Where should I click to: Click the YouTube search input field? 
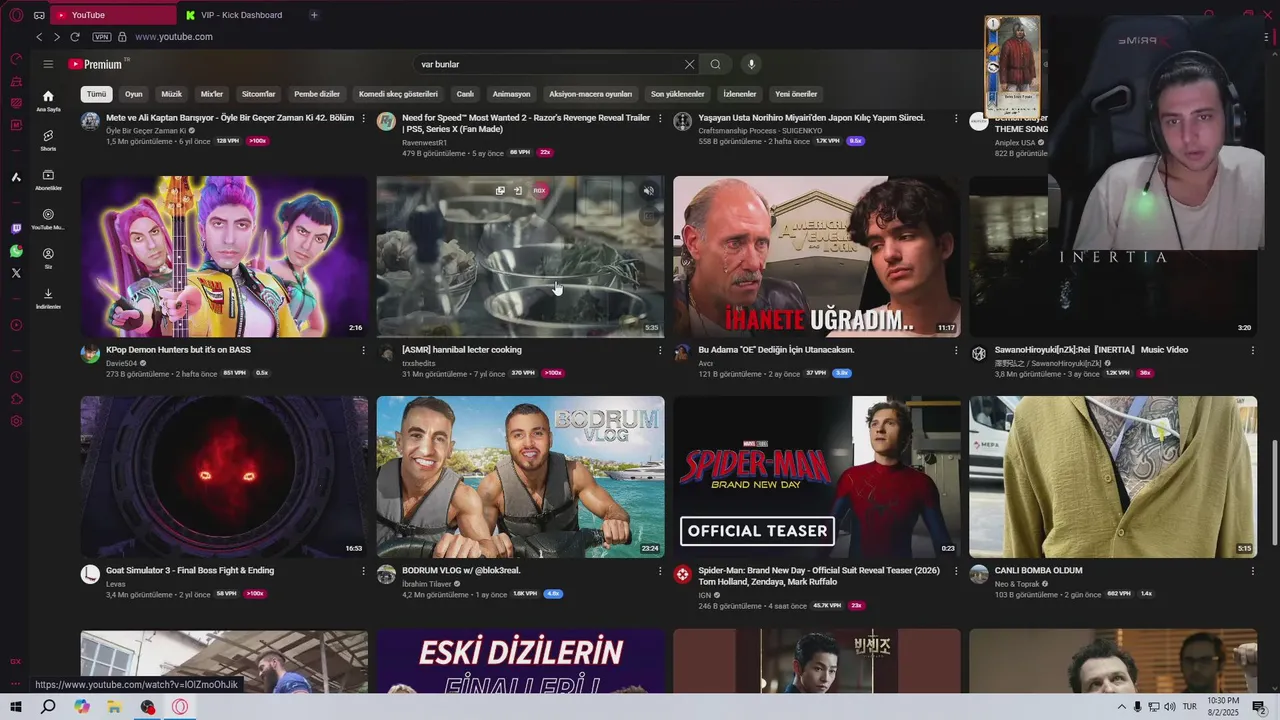pyautogui.click(x=548, y=64)
